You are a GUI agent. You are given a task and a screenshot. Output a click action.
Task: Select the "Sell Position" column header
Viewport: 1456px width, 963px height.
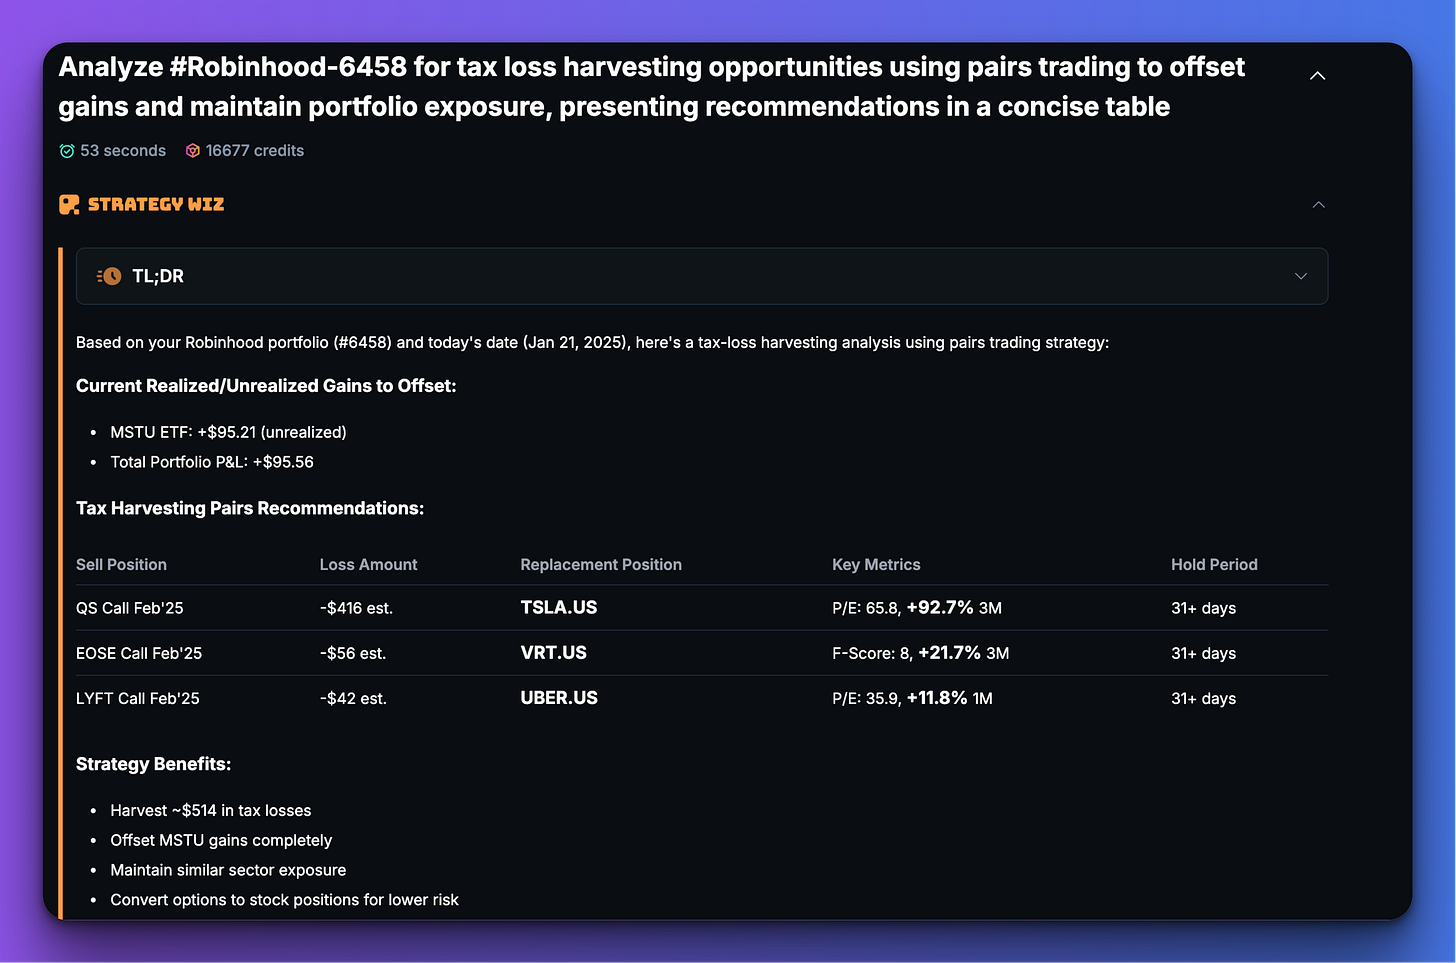(121, 564)
